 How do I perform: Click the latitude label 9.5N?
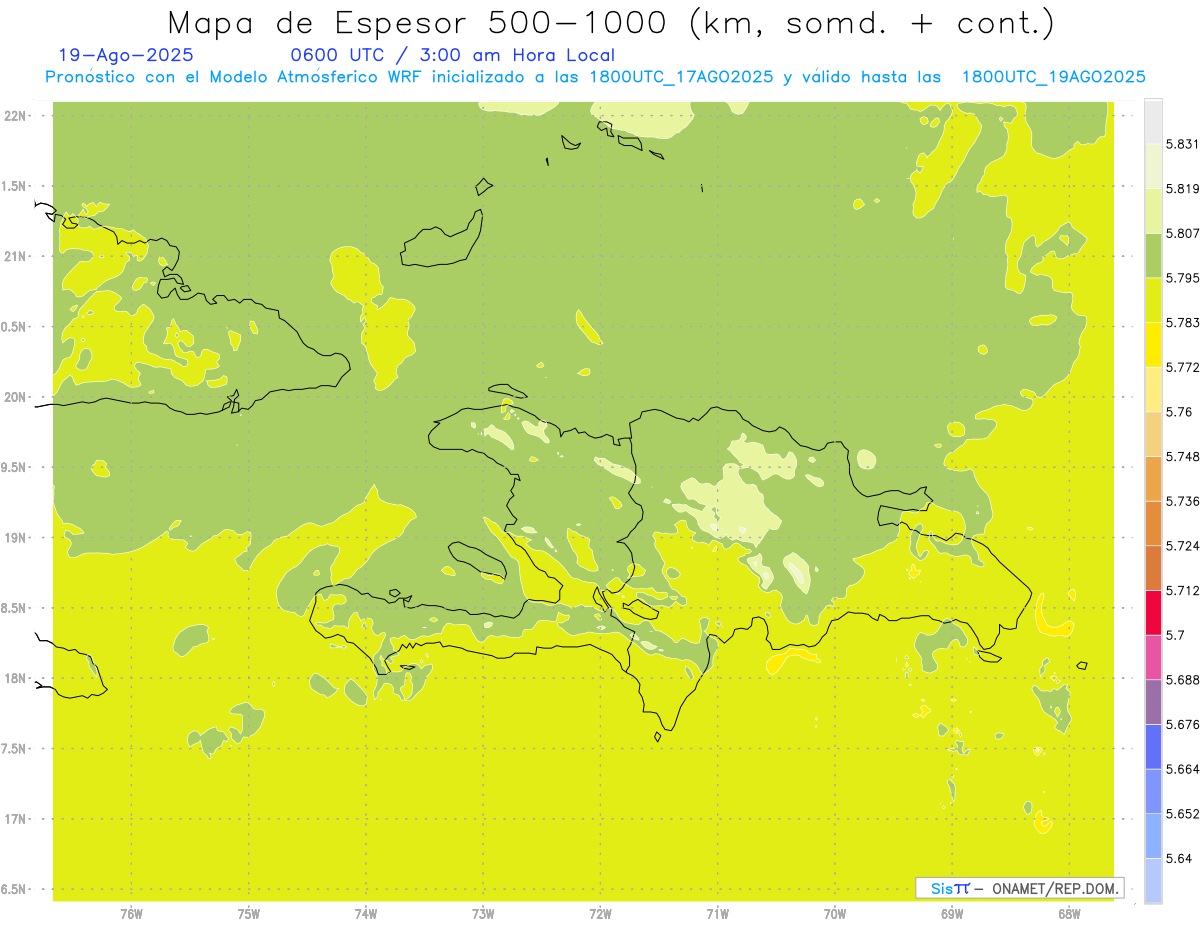pos(14,468)
